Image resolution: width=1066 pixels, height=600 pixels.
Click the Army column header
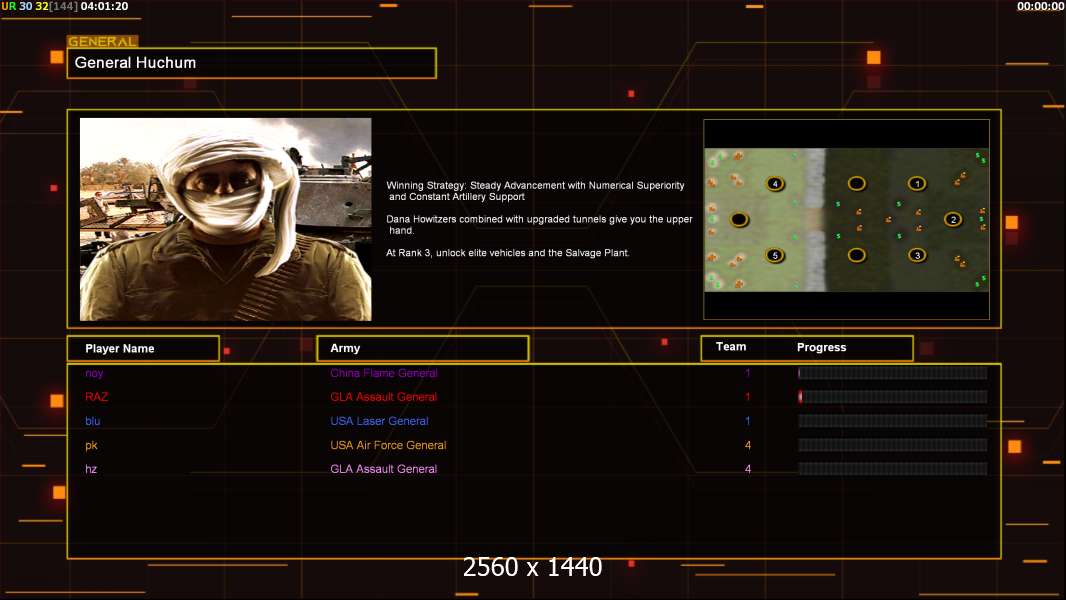[x=422, y=348]
